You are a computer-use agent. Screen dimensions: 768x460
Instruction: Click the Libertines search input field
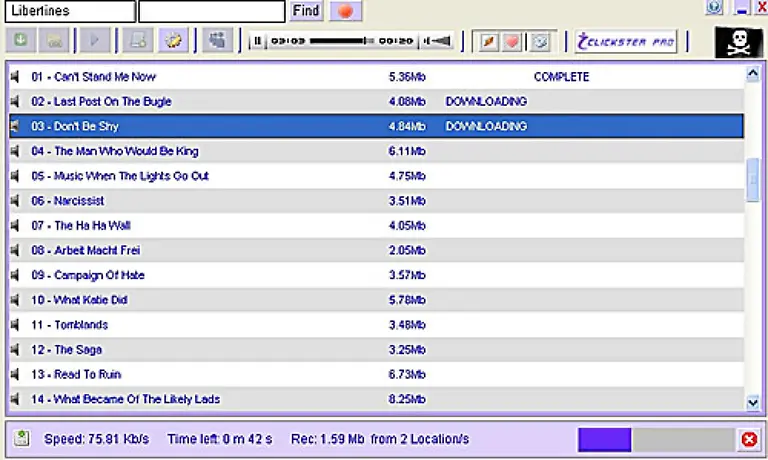[x=70, y=11]
